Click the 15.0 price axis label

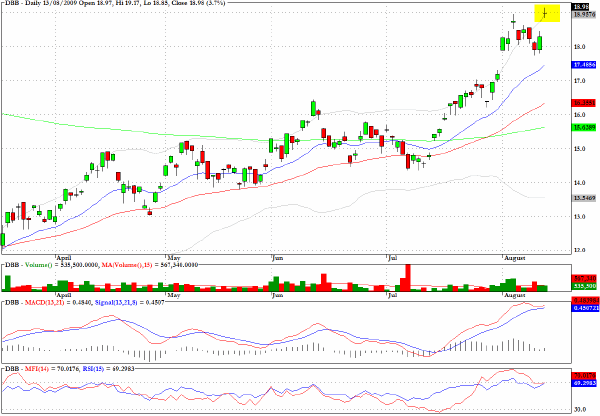tap(579, 148)
